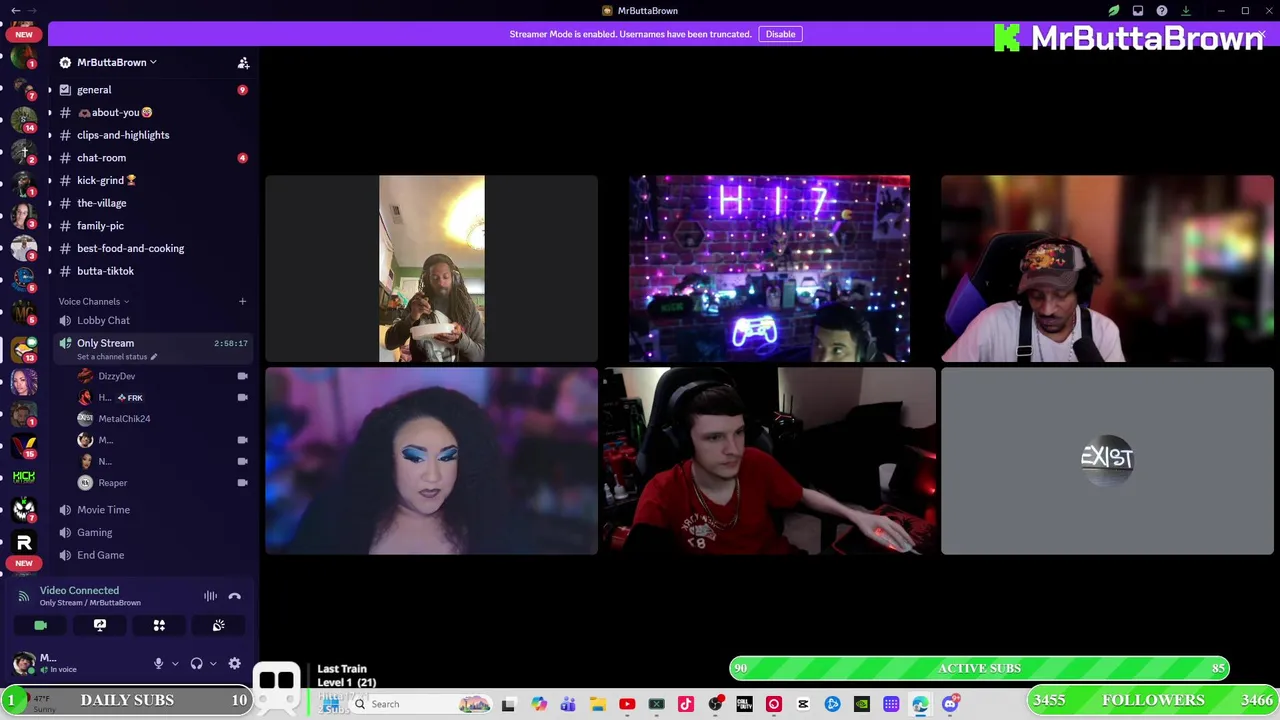
Task: Focus the neon H17 room video
Action: [769, 268]
